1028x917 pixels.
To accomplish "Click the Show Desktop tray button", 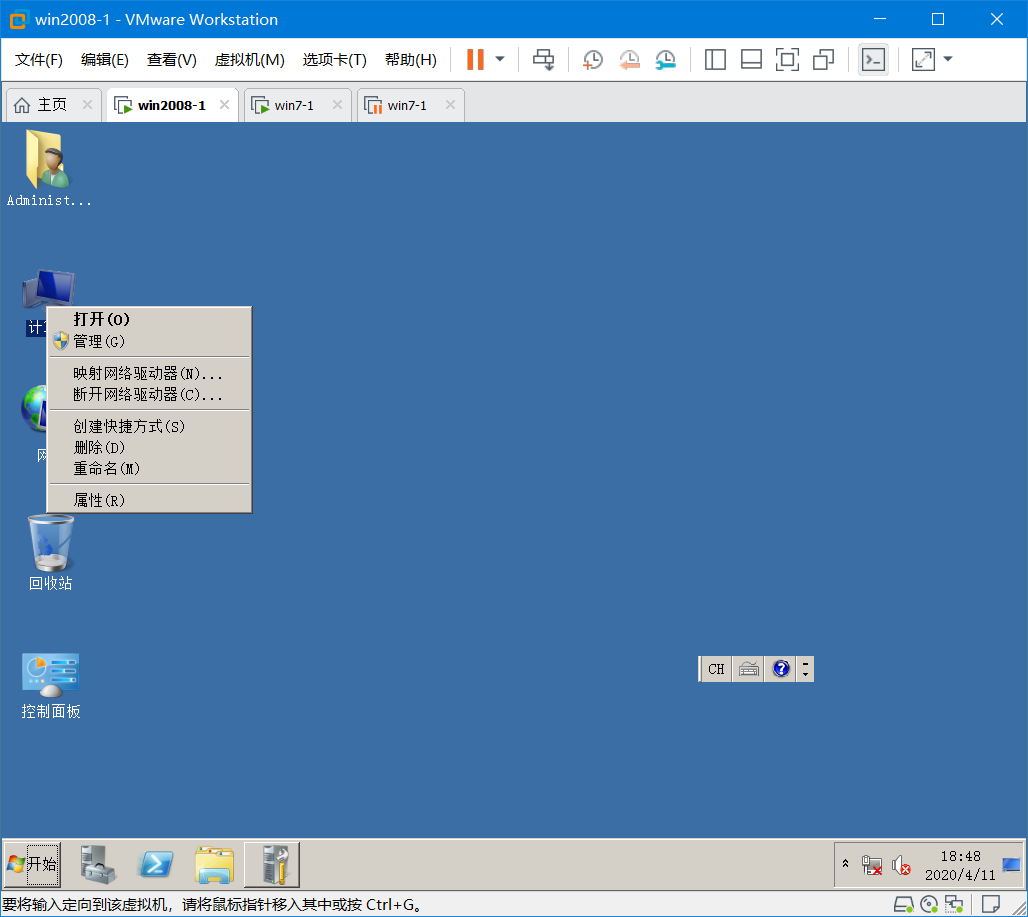I will pos(1012,865).
